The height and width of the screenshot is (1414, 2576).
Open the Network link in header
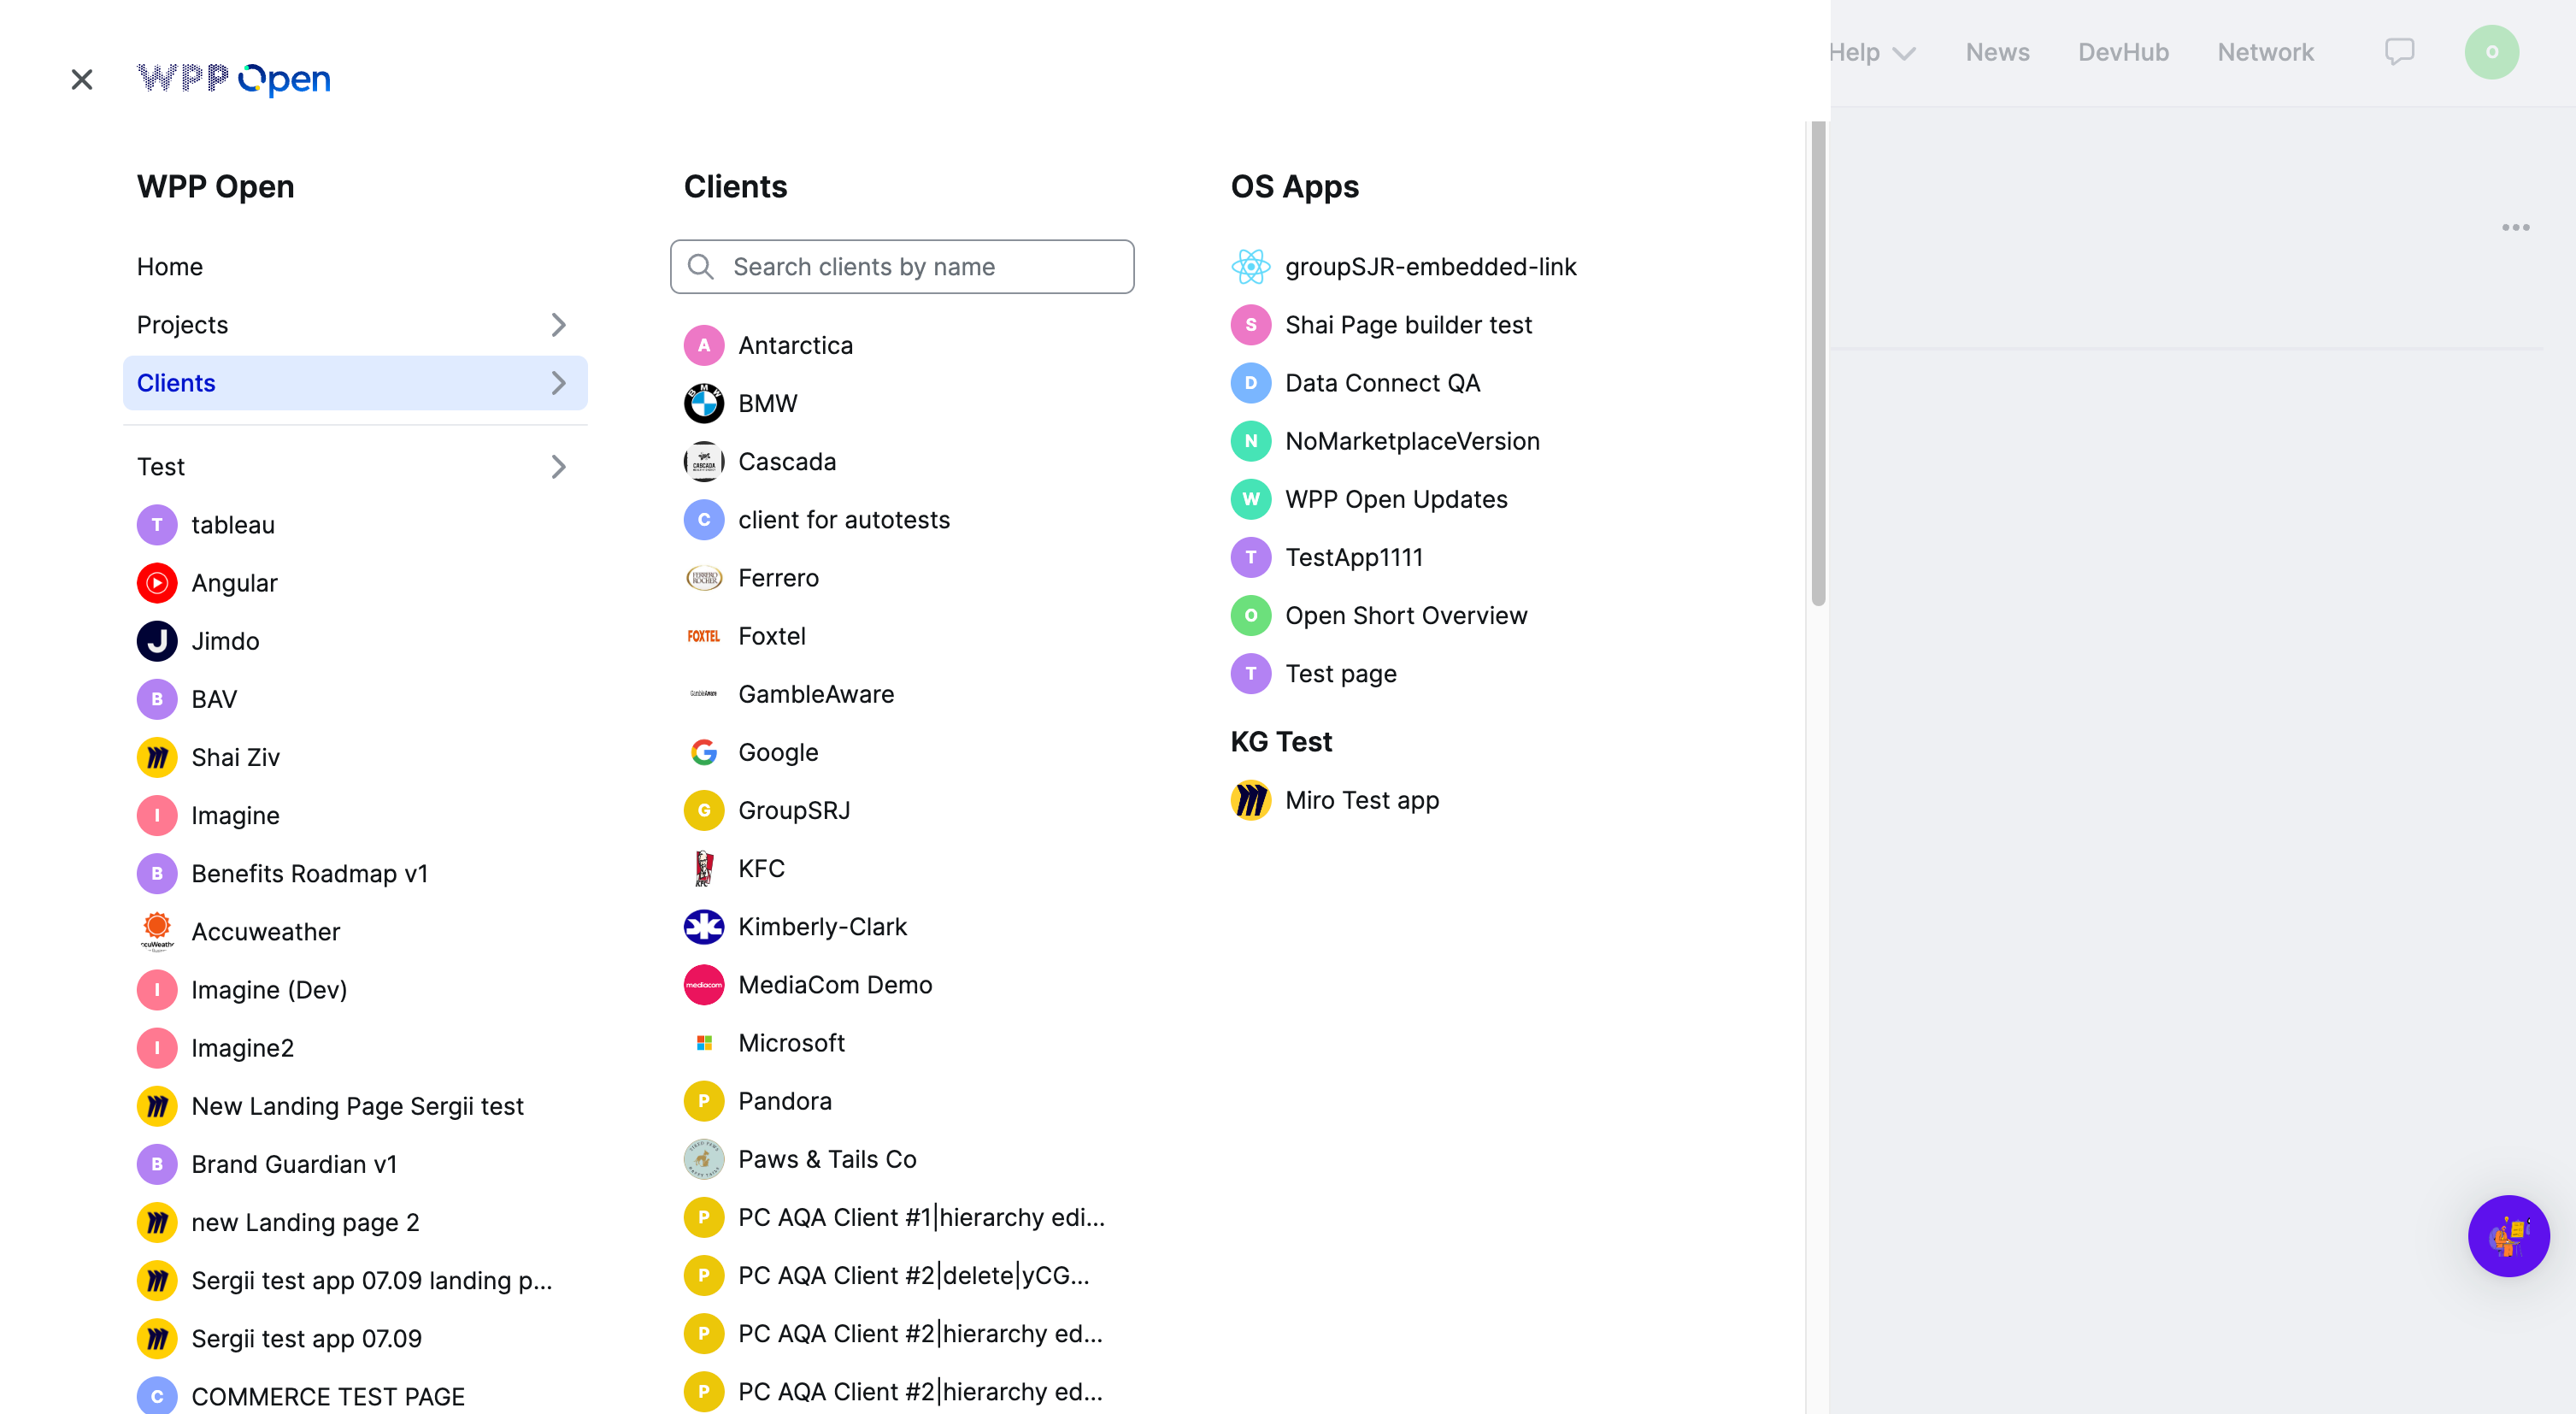point(2265,52)
